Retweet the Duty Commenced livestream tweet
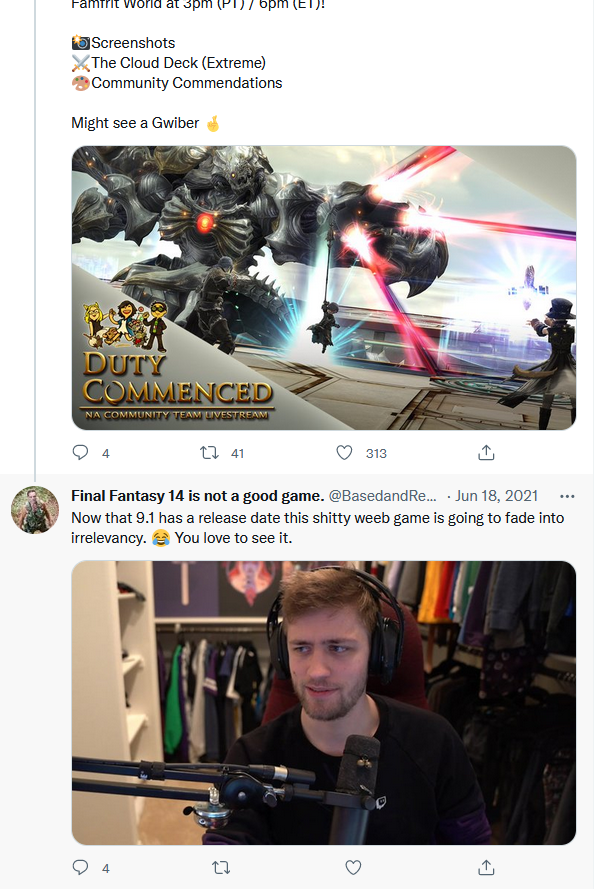602x889 pixels. 209,452
